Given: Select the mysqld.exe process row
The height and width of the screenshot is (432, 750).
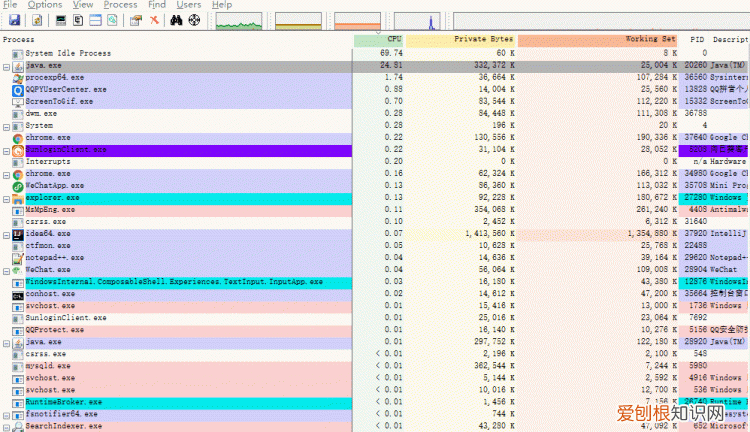Looking at the screenshot, I should tap(375, 367).
